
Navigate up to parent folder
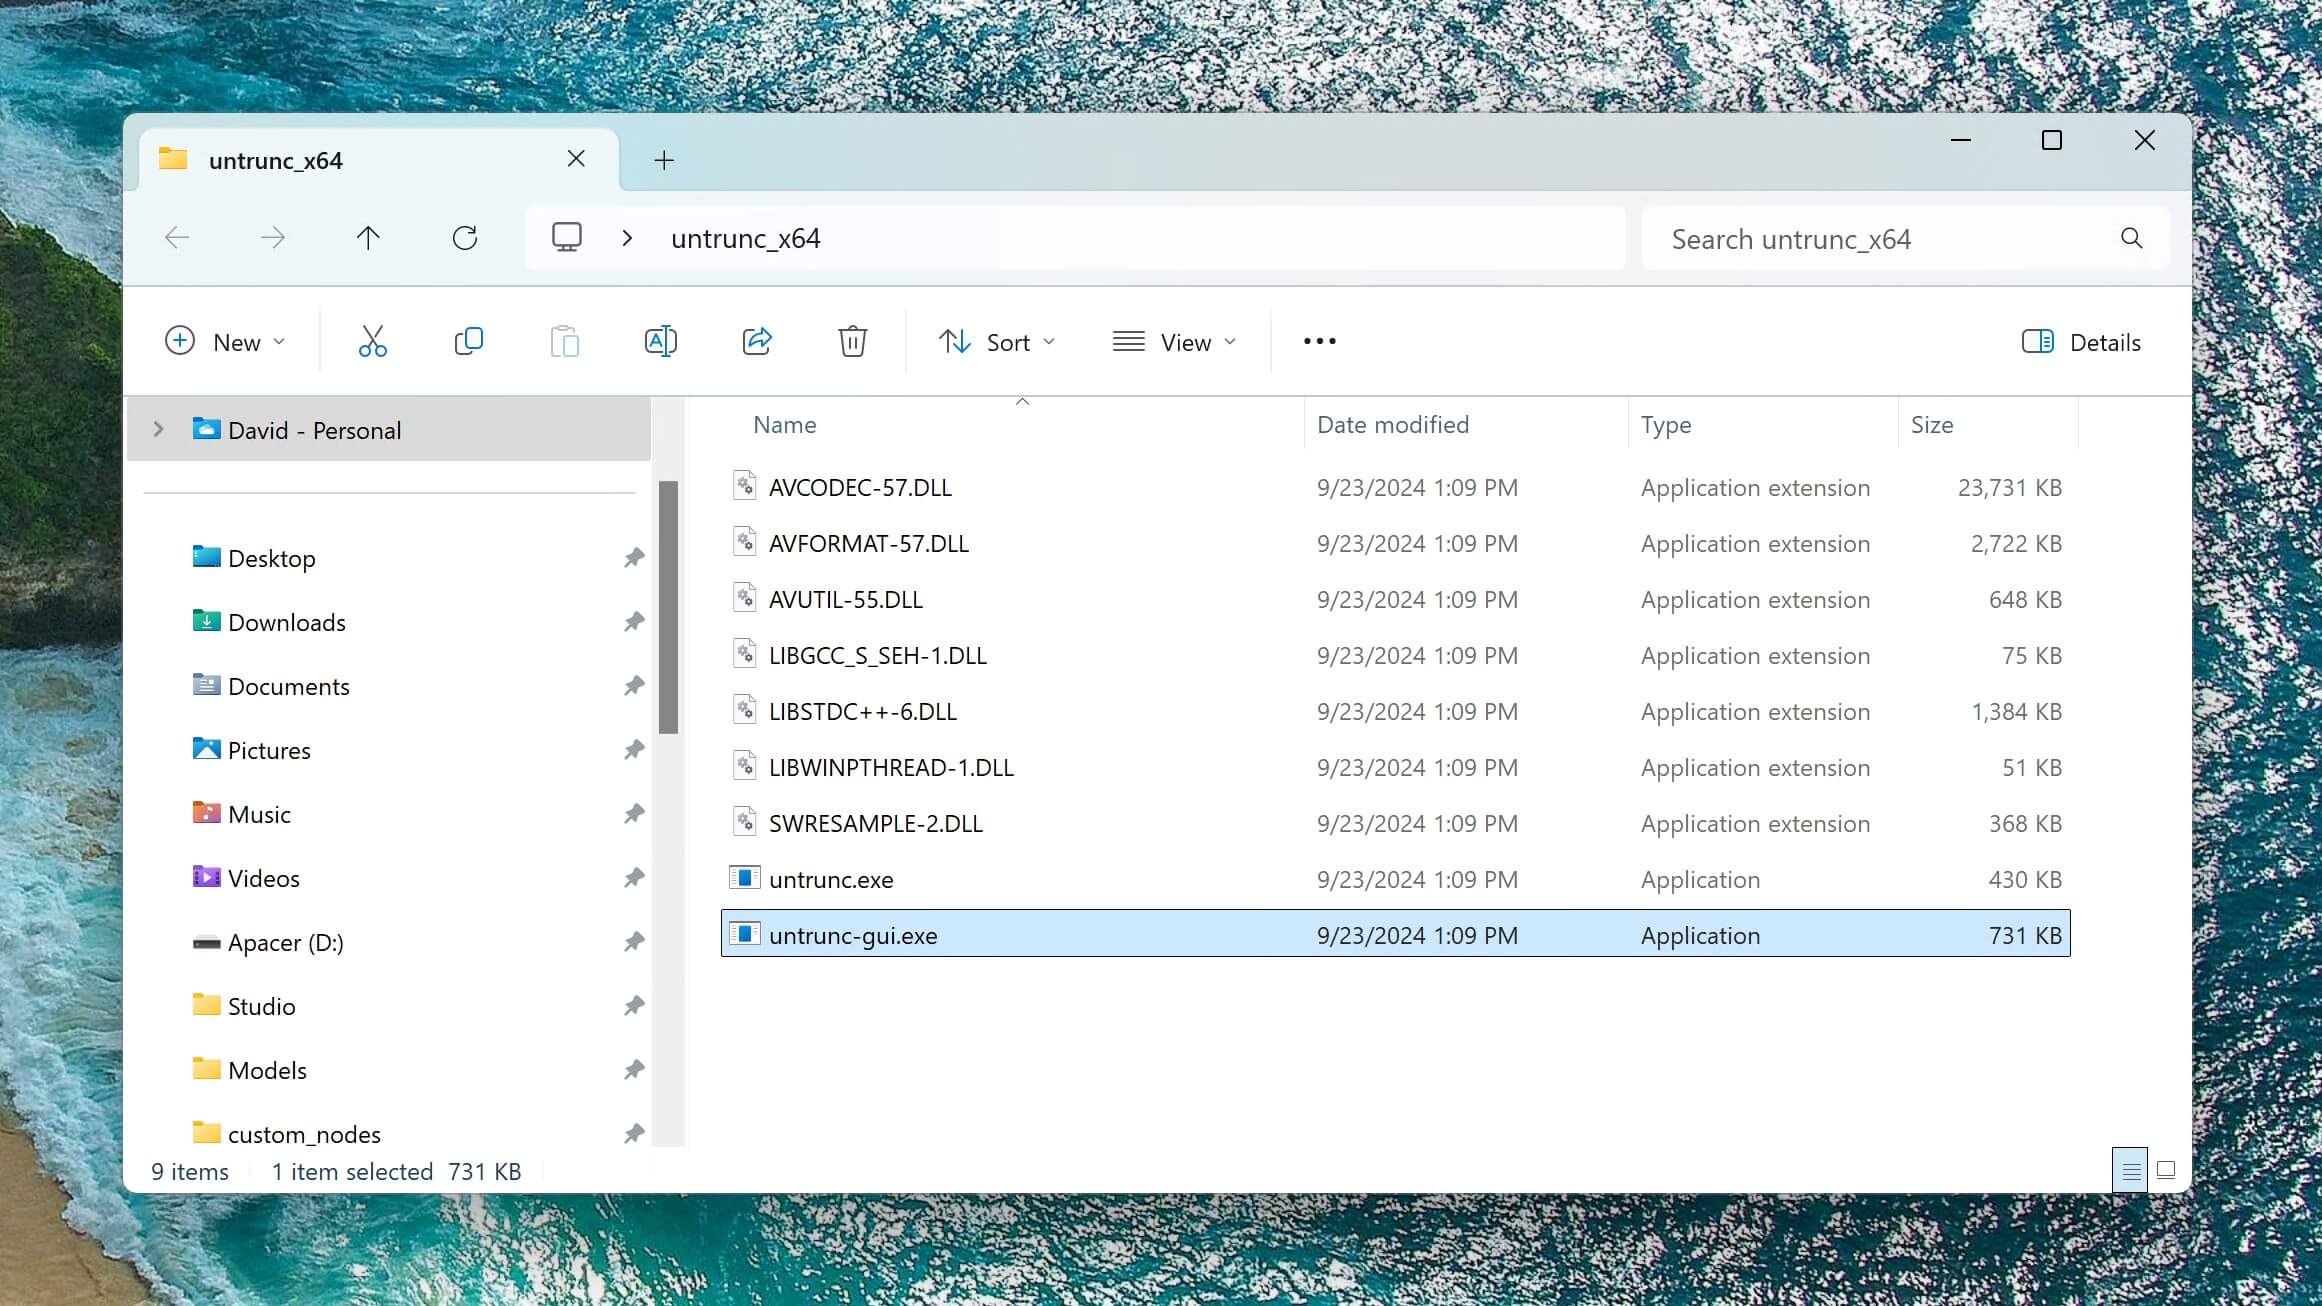[x=368, y=238]
